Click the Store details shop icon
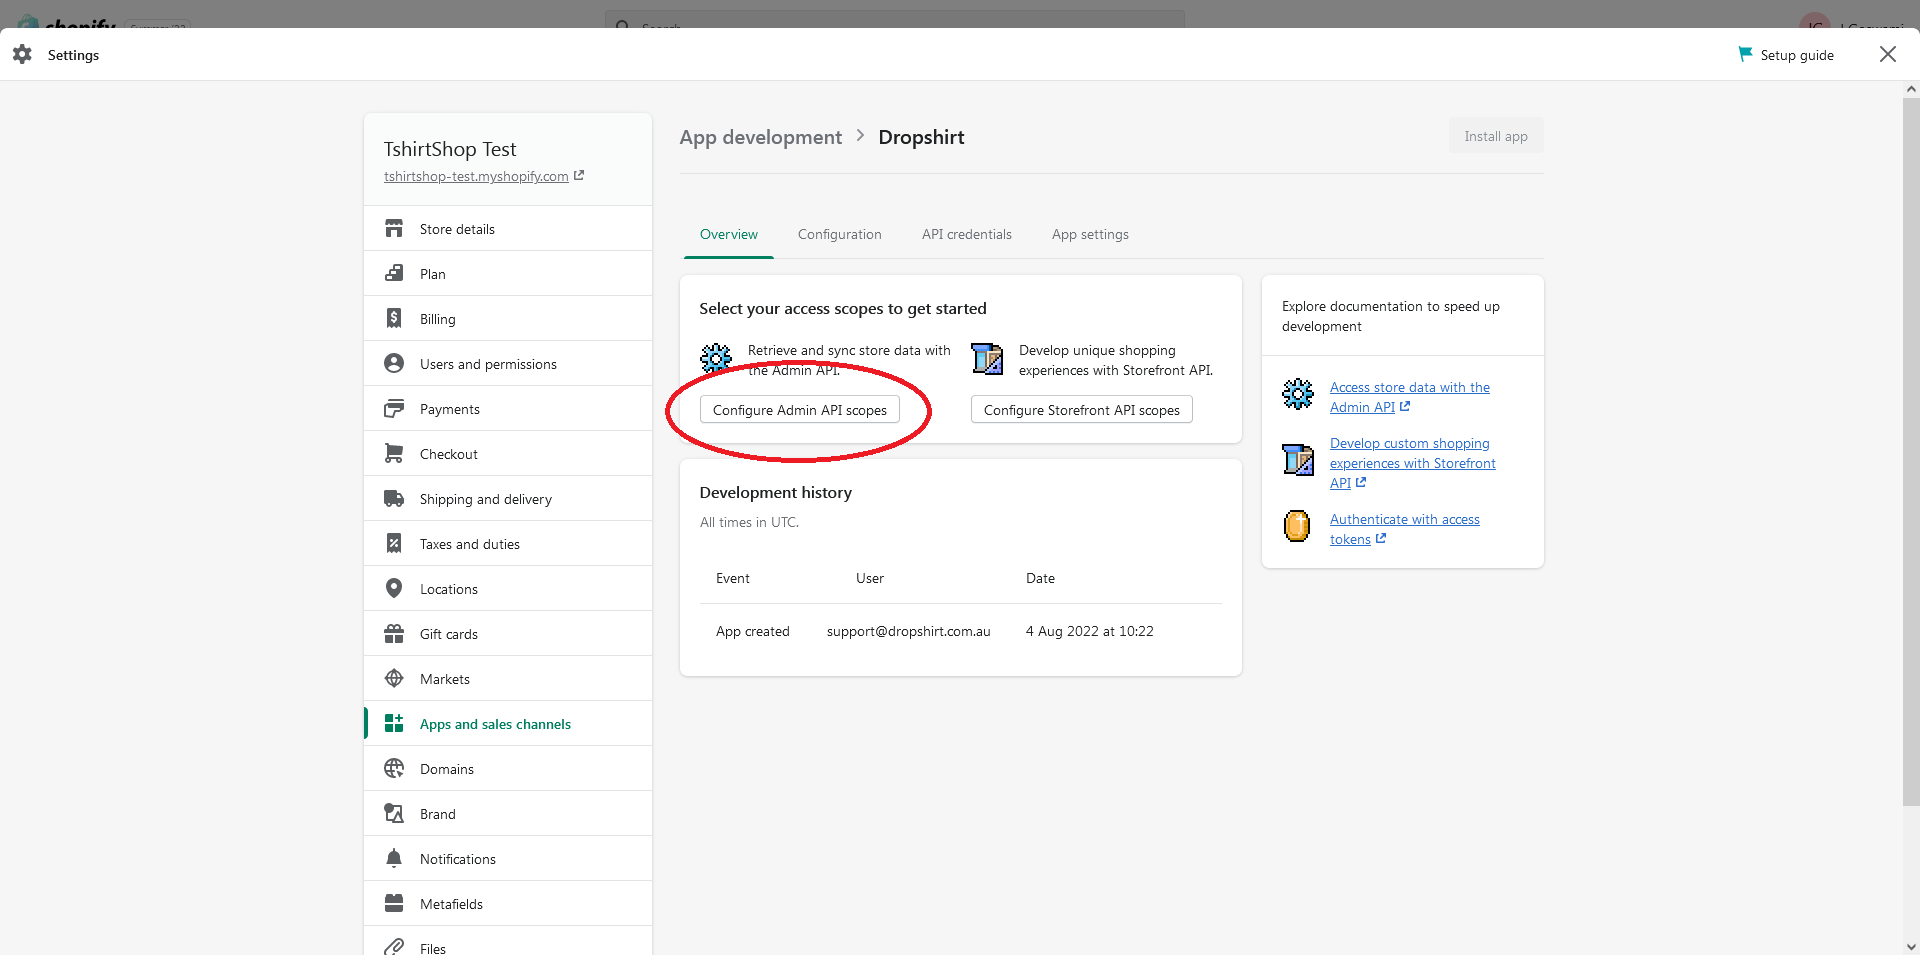The height and width of the screenshot is (955, 1920). coord(394,229)
